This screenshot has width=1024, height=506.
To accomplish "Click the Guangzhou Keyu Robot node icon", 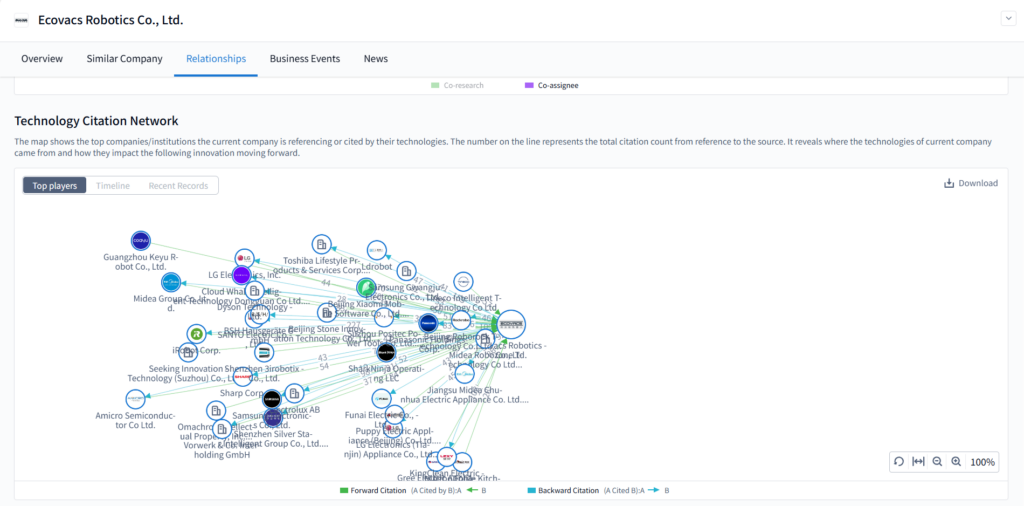I will pos(140,241).
